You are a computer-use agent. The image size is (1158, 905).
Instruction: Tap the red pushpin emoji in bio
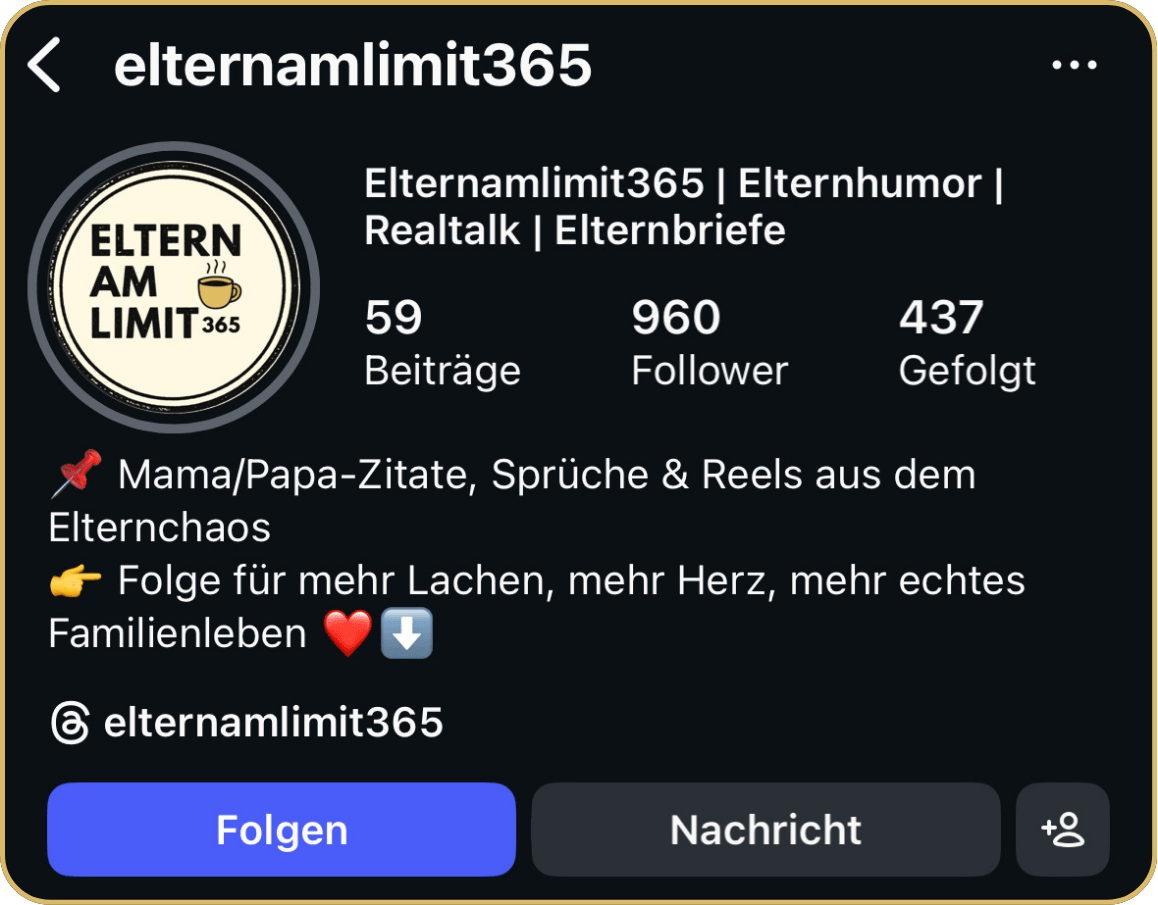click(x=77, y=473)
